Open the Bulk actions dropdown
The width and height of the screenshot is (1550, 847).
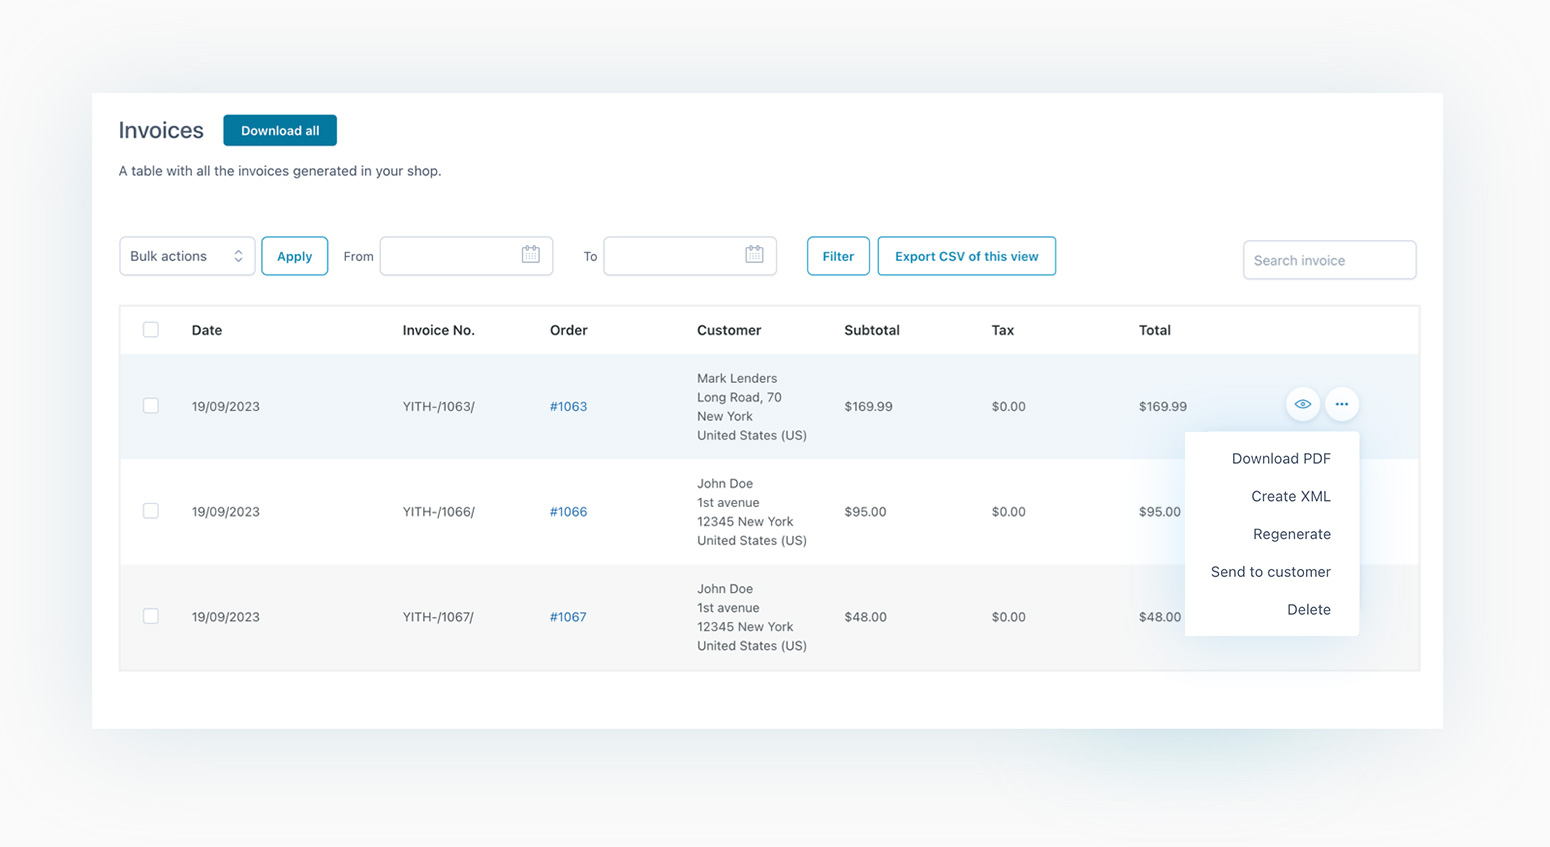(187, 256)
